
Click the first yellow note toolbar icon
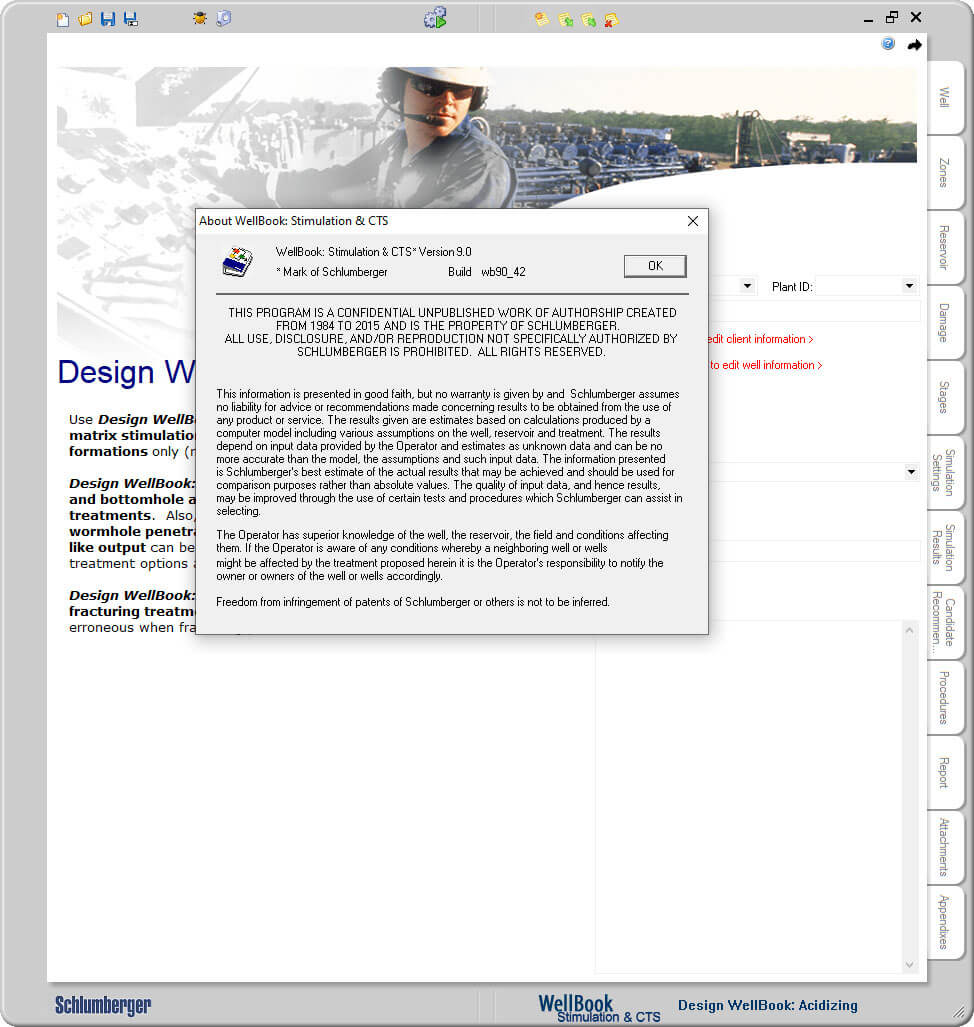(541, 17)
